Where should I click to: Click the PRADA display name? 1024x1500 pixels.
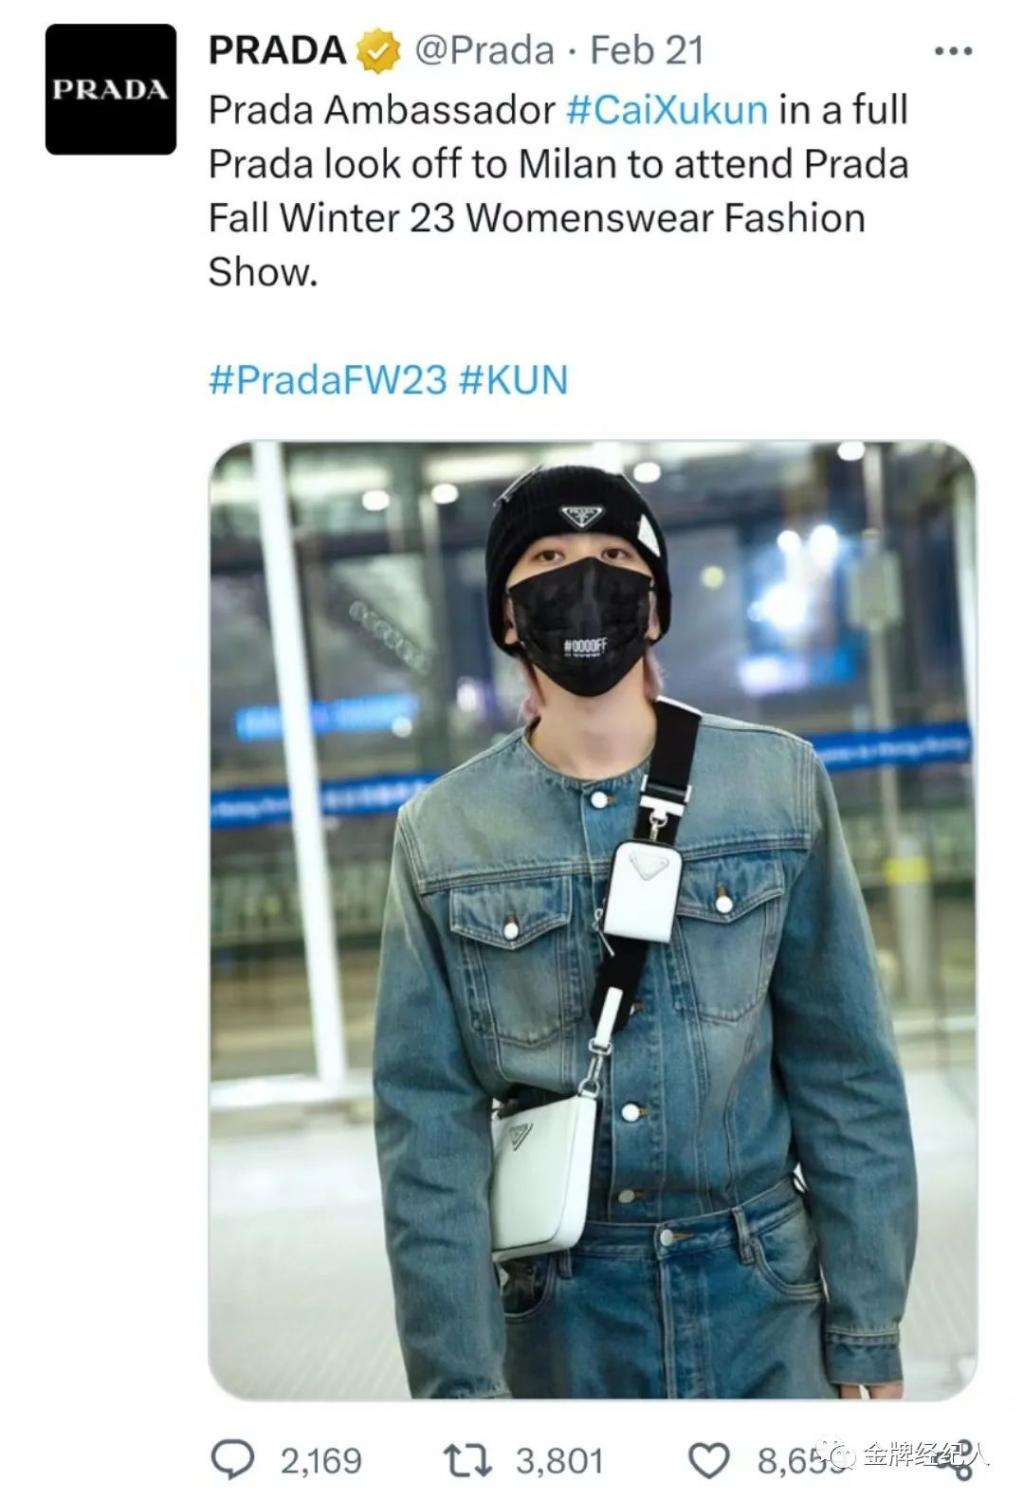[277, 50]
